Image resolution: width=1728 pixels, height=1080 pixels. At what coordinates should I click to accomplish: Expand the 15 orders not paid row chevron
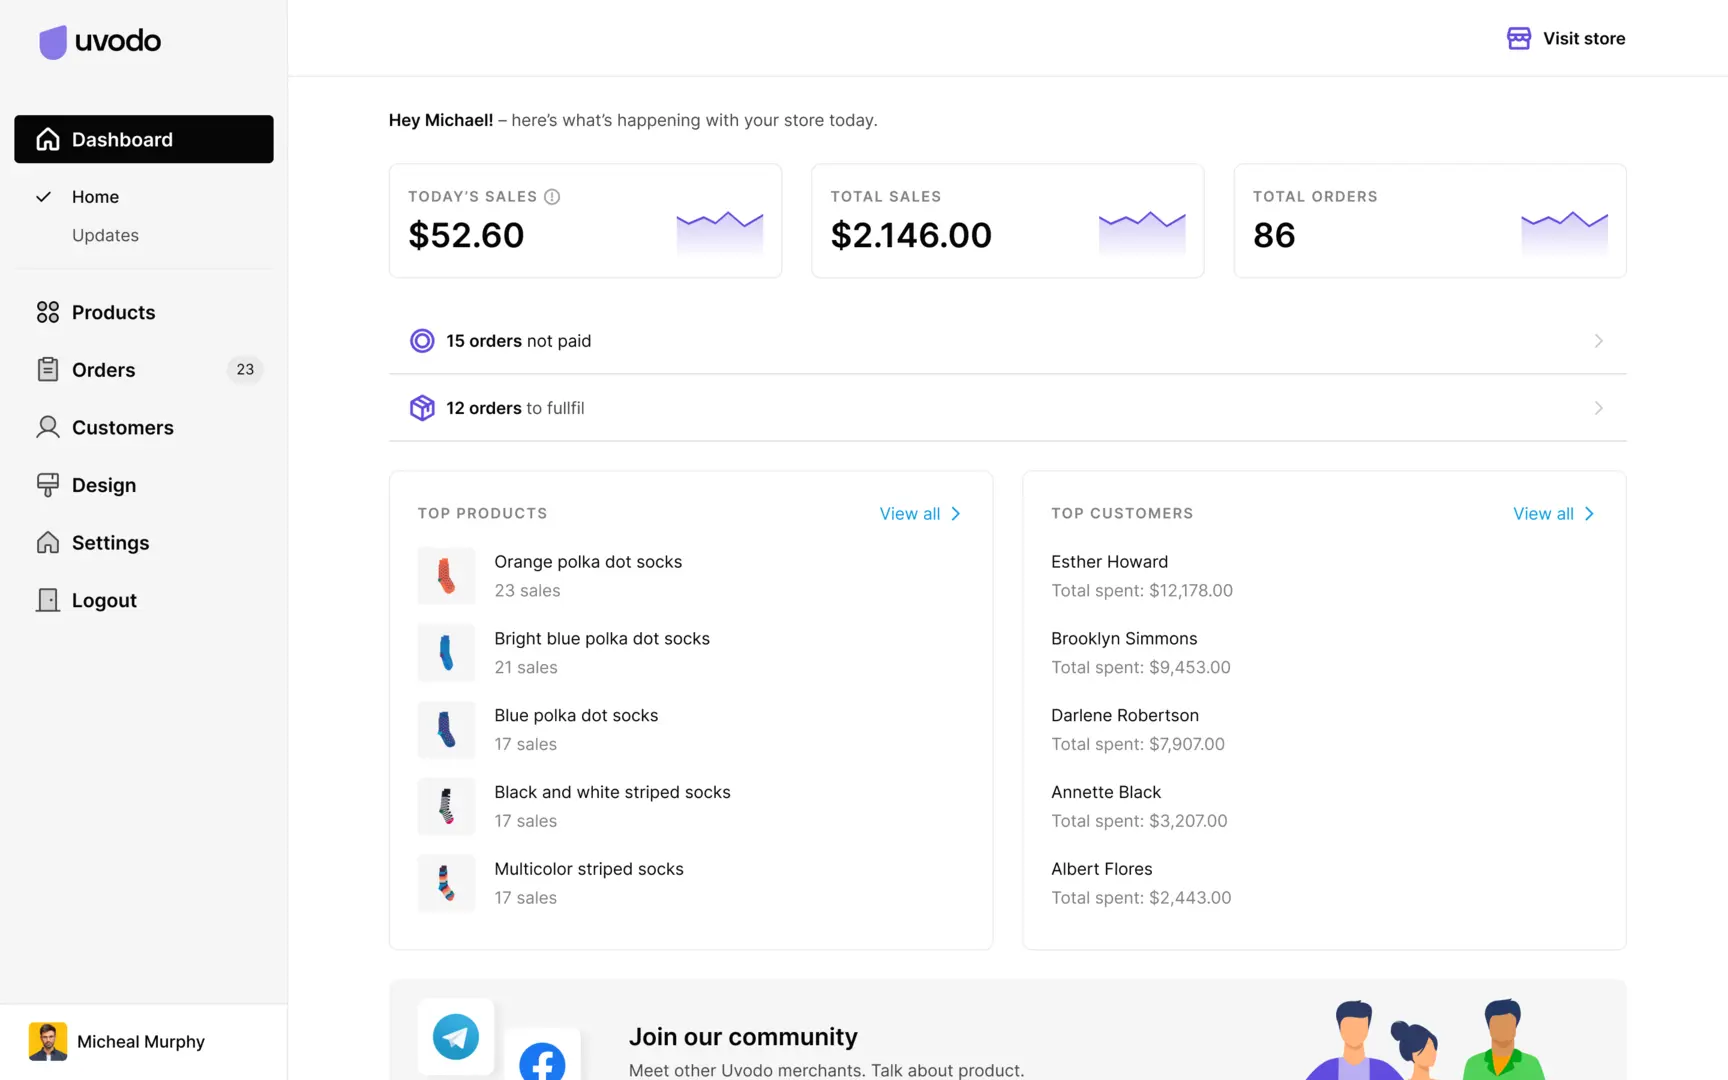tap(1598, 341)
